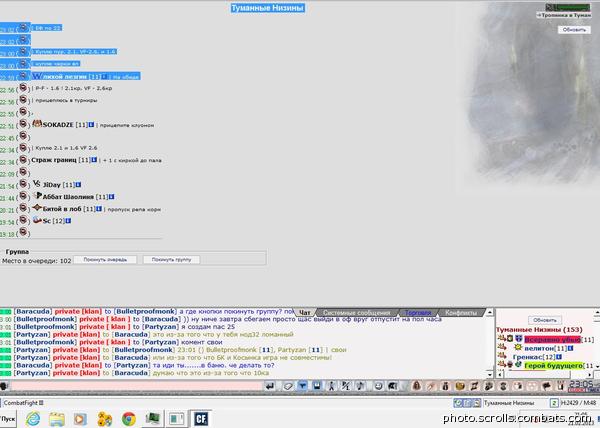Click the info icon beside Аббат Шаолиня
600x428 pixels.
111,197
